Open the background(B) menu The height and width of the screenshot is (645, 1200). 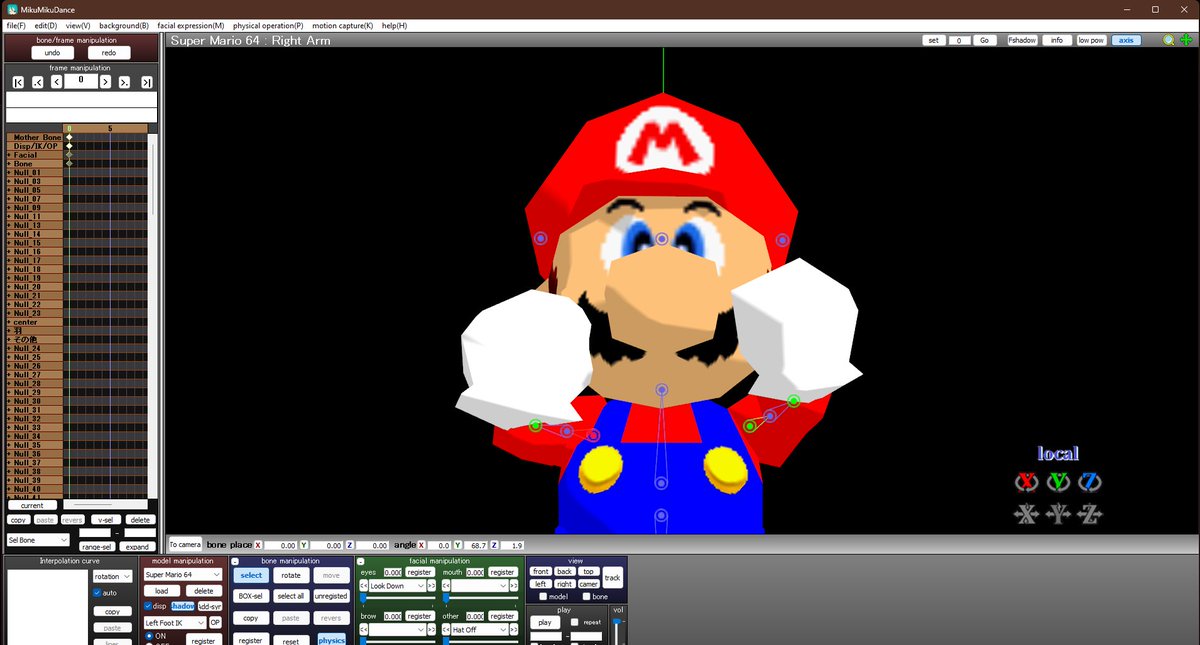tap(124, 25)
